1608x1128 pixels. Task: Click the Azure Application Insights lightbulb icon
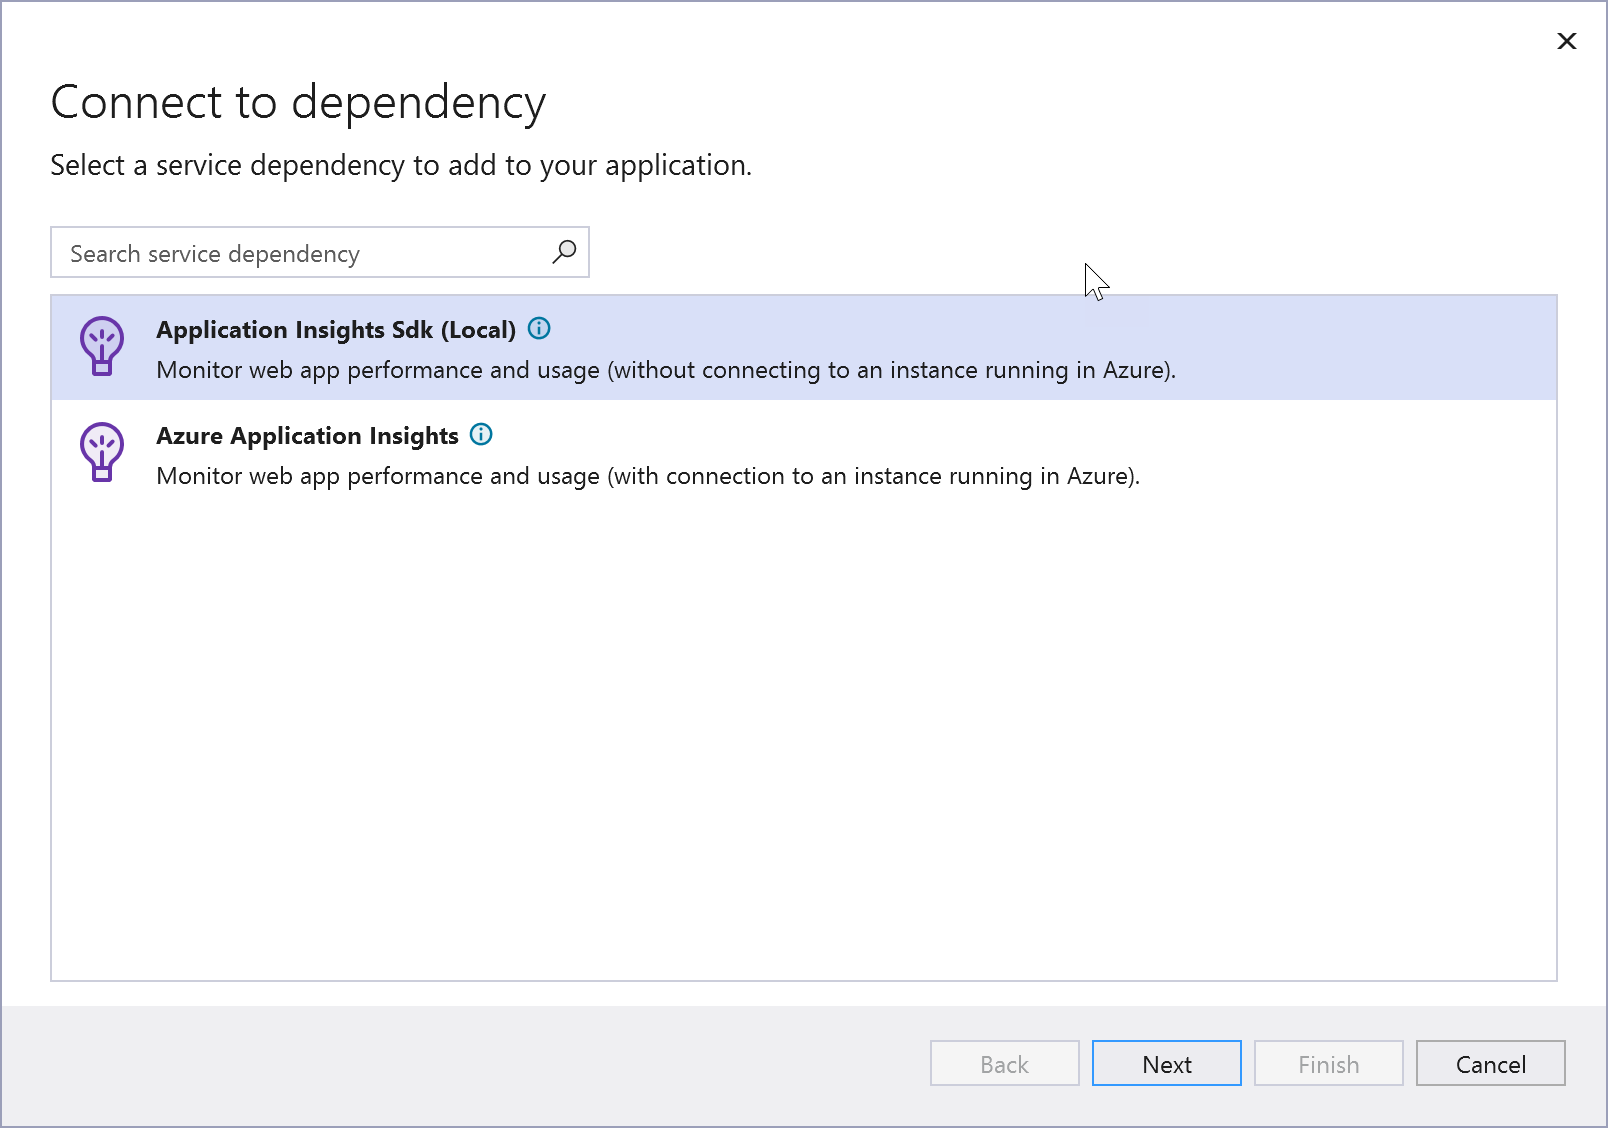point(102,452)
